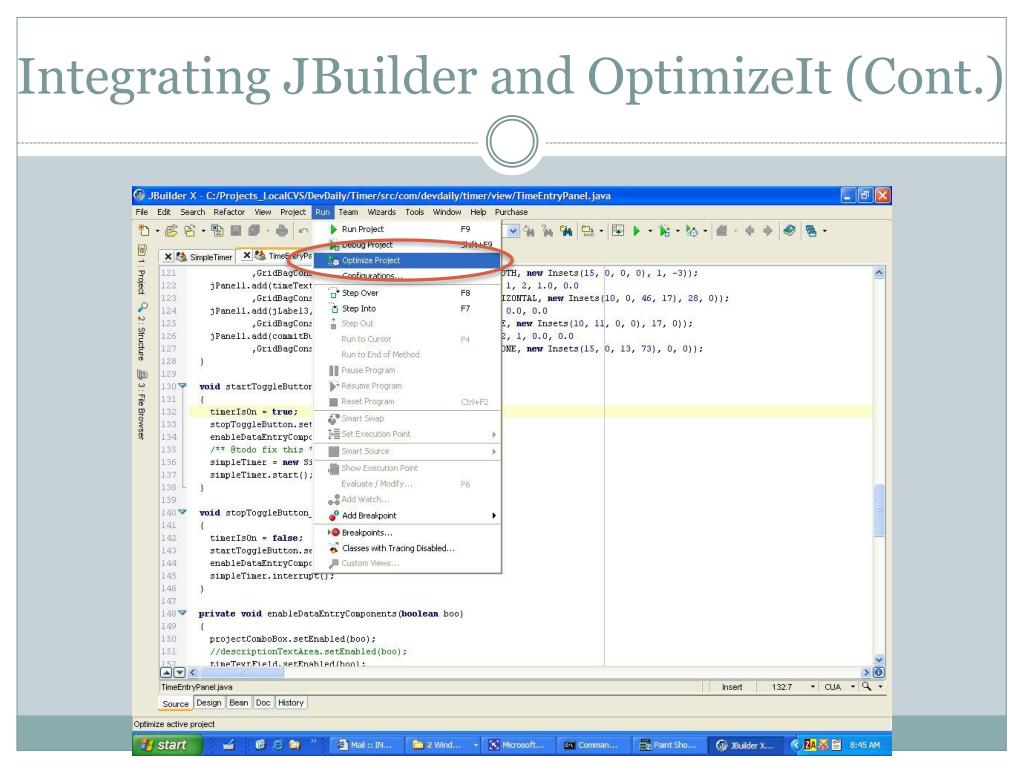Click the Back navigation arrow icon
Image resolution: width=1024 pixels, height=768 pixels.
tap(750, 231)
